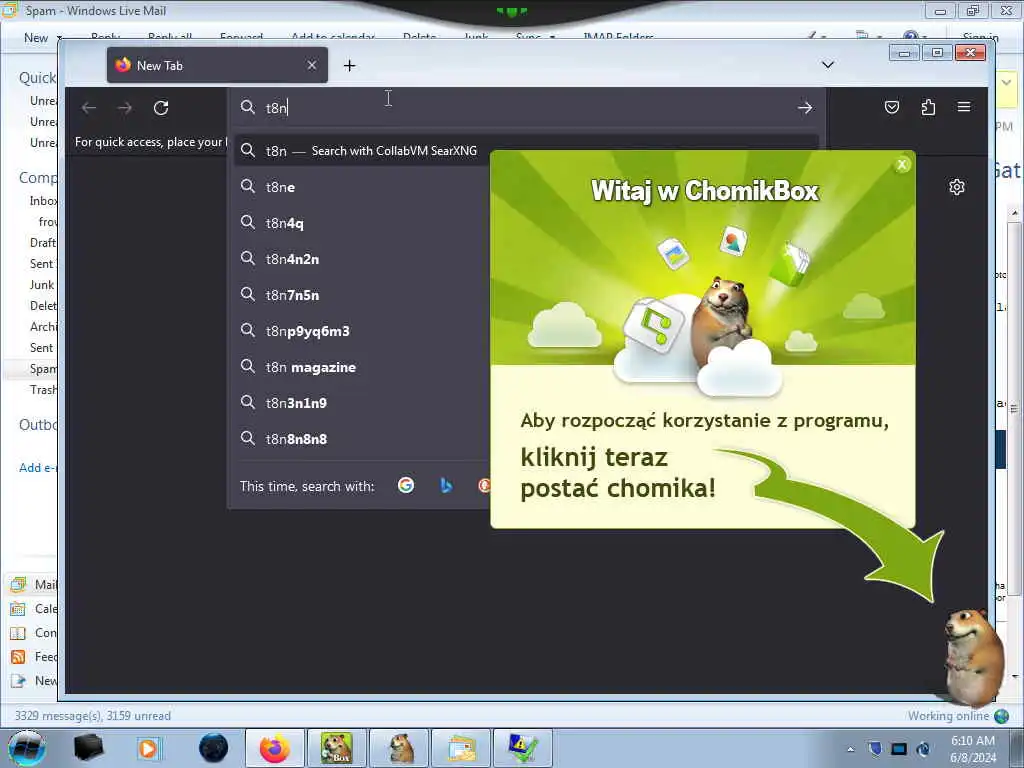Screen dimensions: 1024x768
Task: Reload the page in Firefox
Action: click(161, 108)
